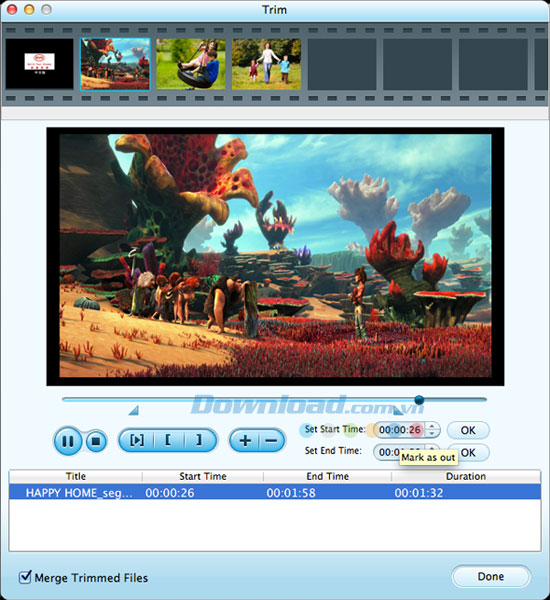550x600 pixels.
Task: Pause the video playback
Action: click(67, 441)
